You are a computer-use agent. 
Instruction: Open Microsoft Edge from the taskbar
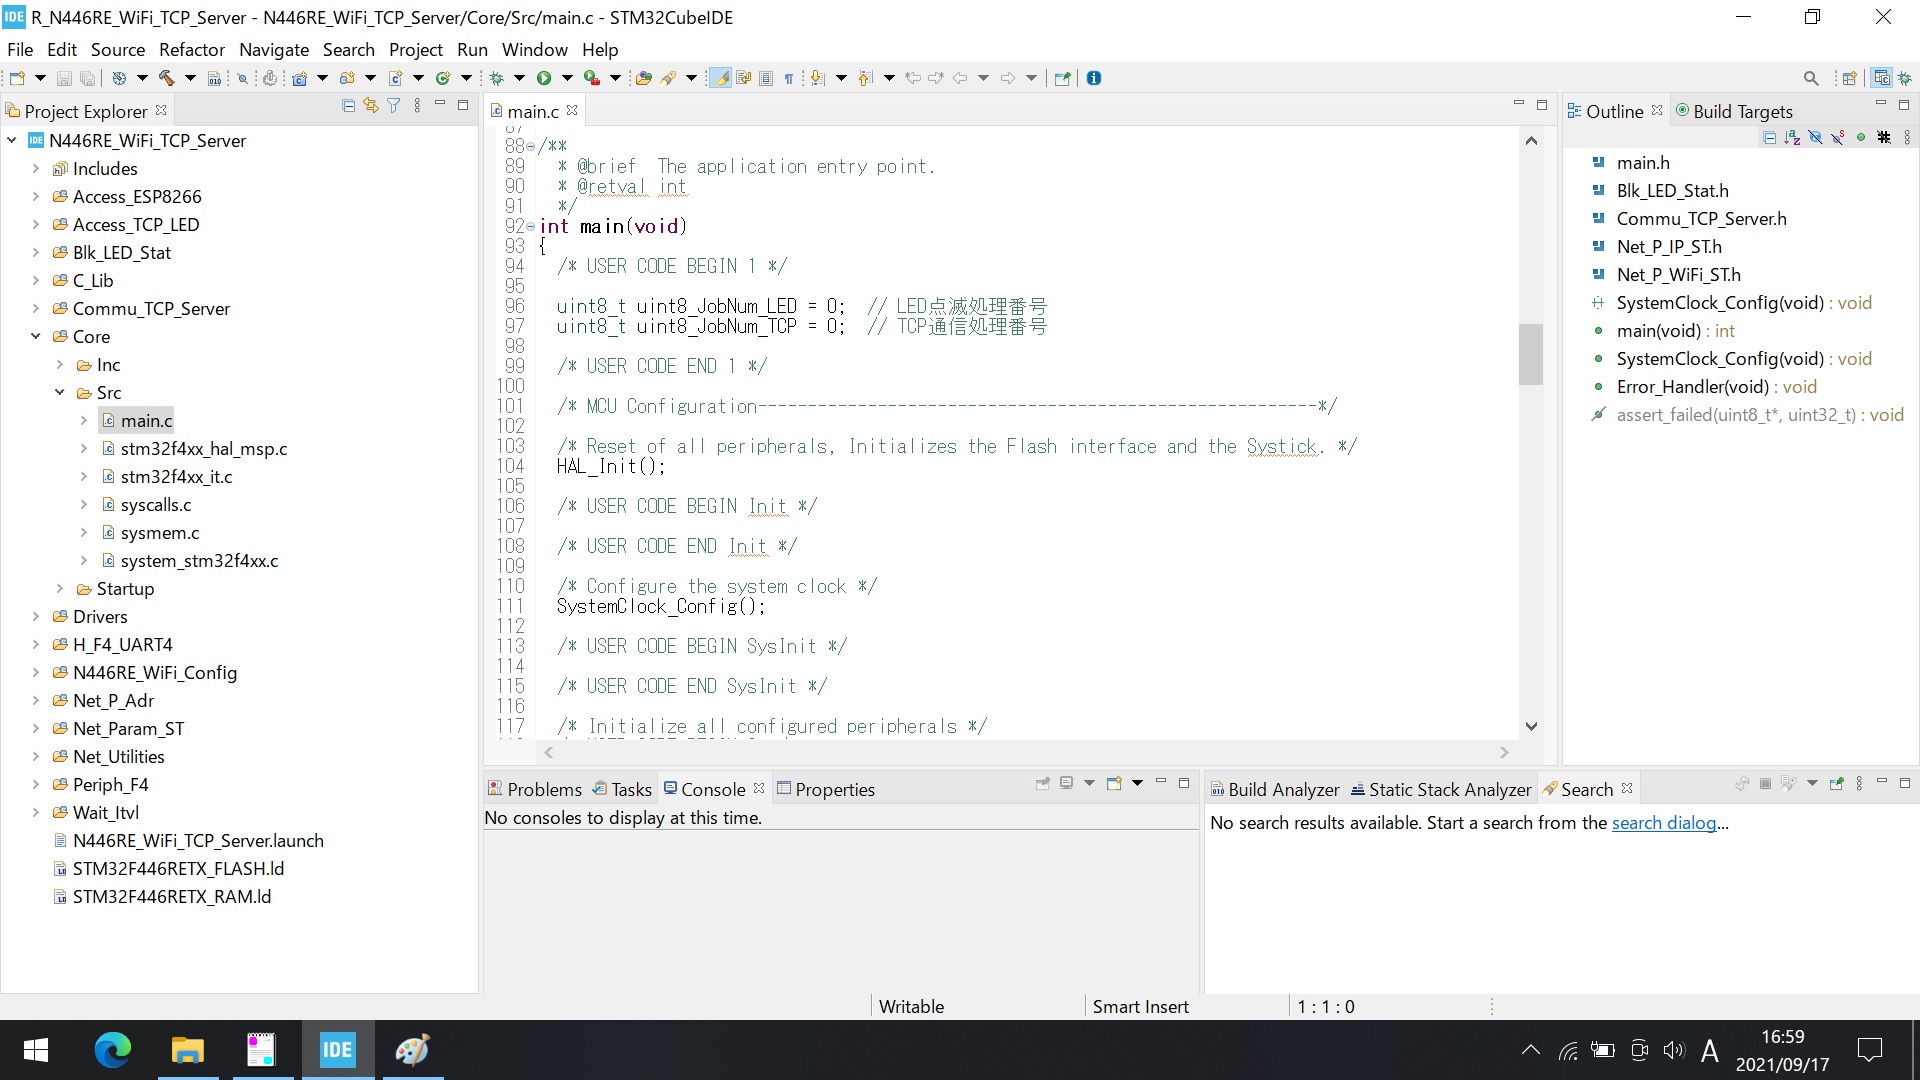tap(112, 1050)
